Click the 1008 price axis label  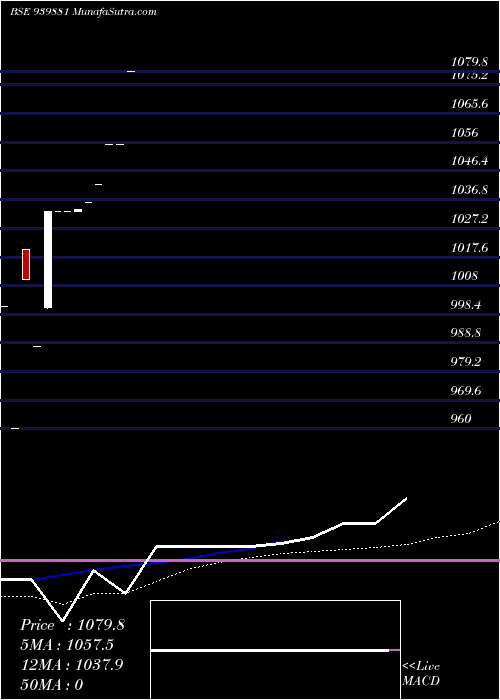pyautogui.click(x=464, y=276)
